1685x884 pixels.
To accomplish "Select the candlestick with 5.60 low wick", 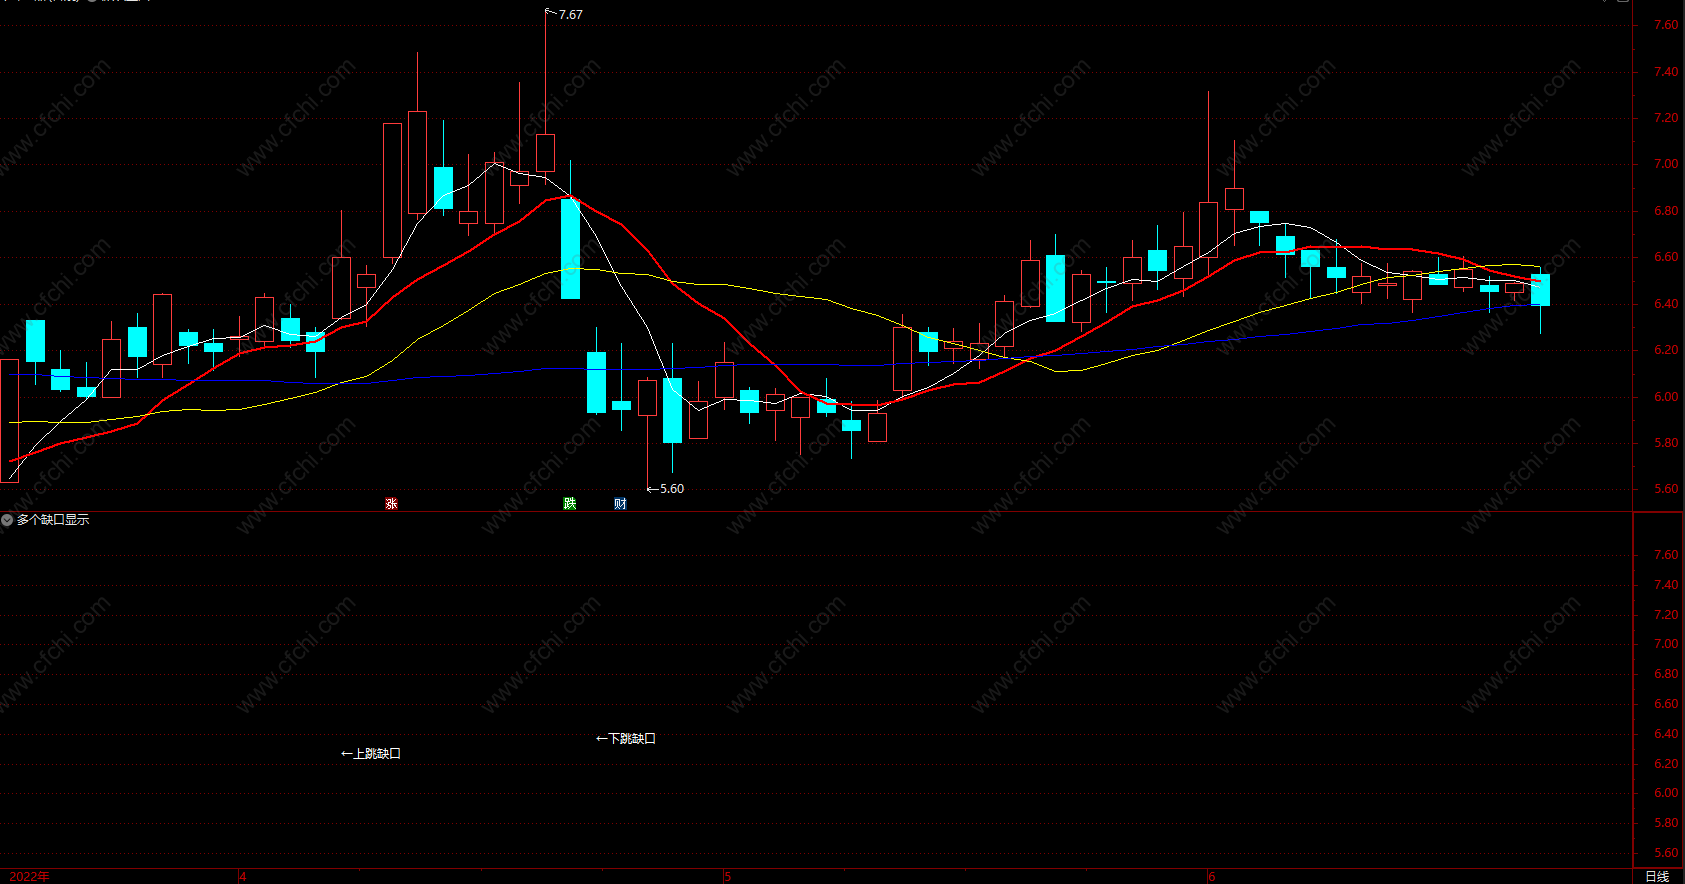I will point(648,397).
